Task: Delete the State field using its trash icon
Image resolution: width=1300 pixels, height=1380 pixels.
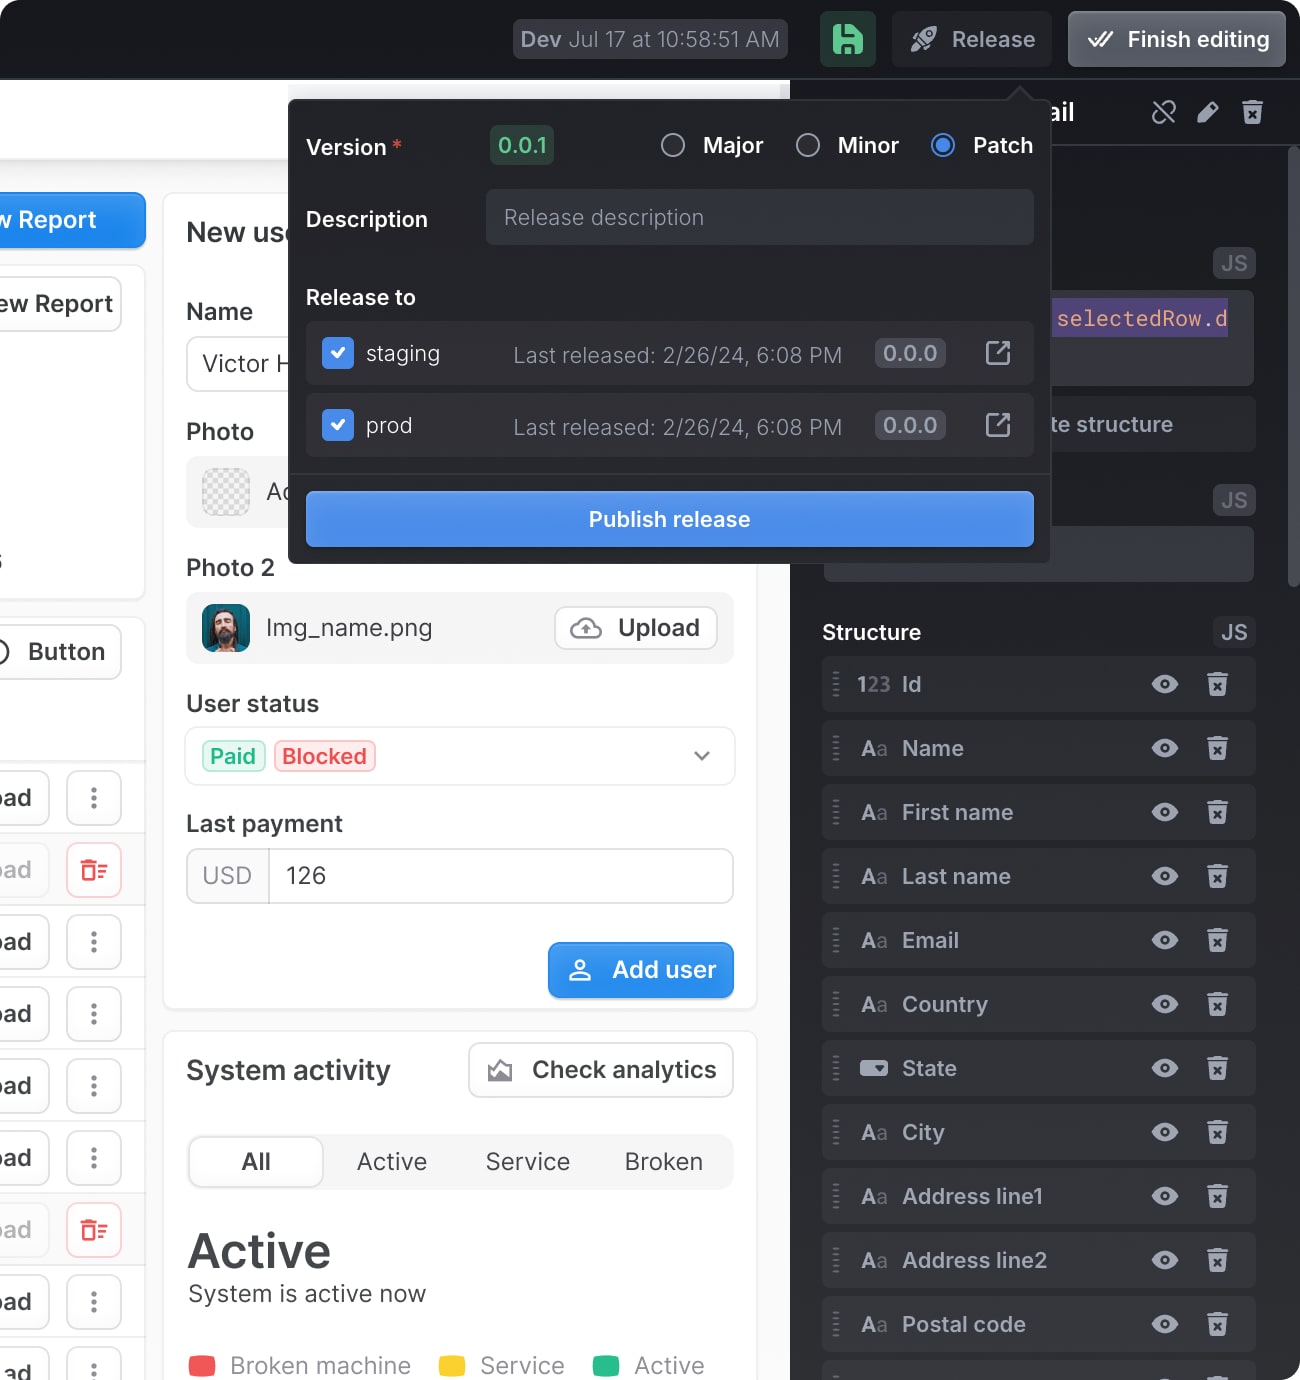Action: pos(1217,1068)
